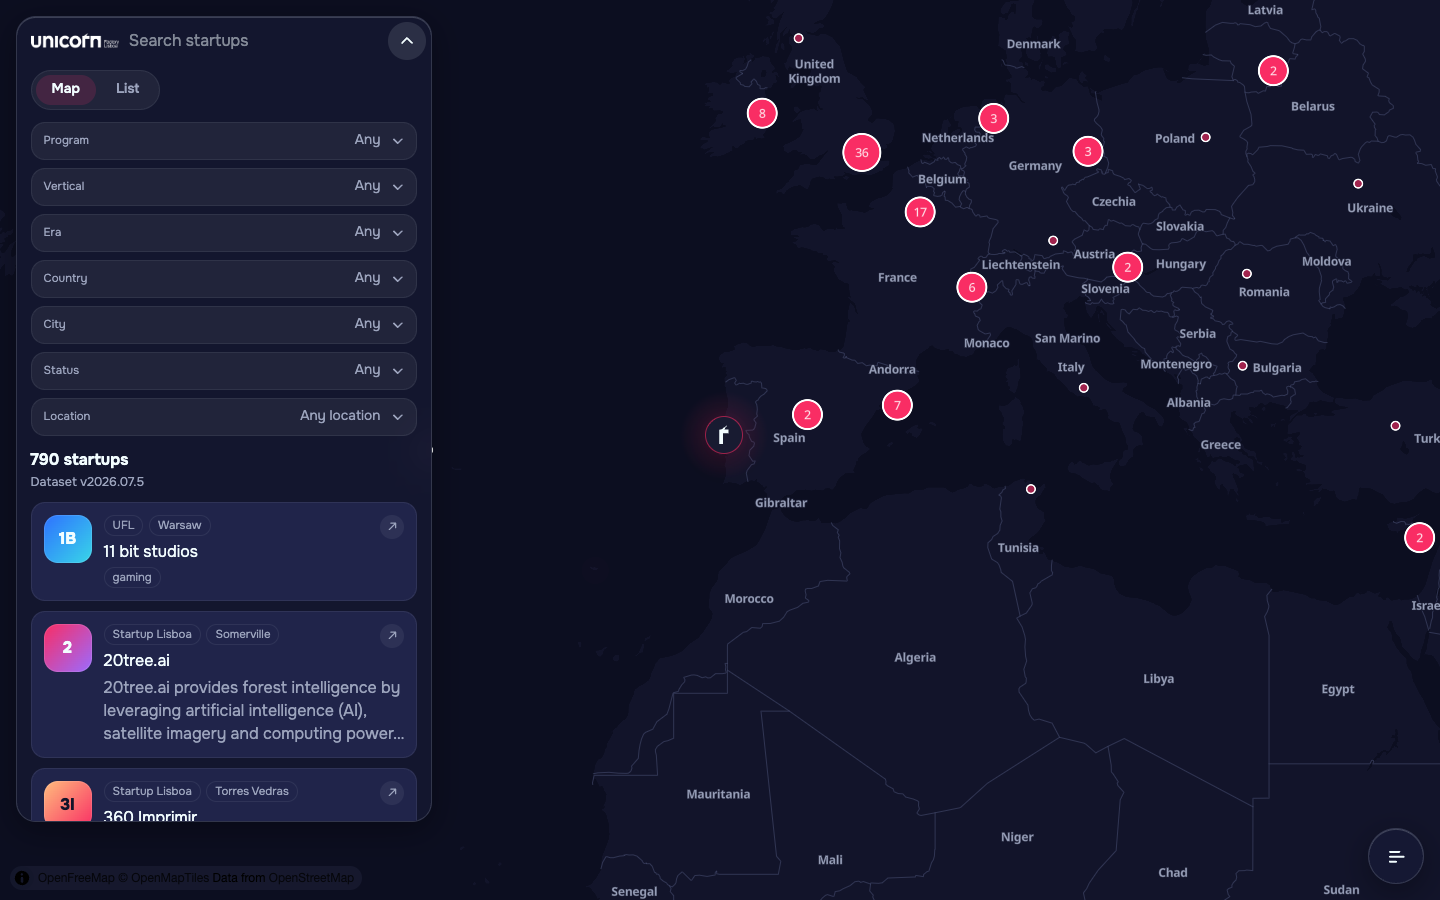Click the 17 cluster marker near Belgium
Screen dimensions: 1440x900
click(920, 212)
